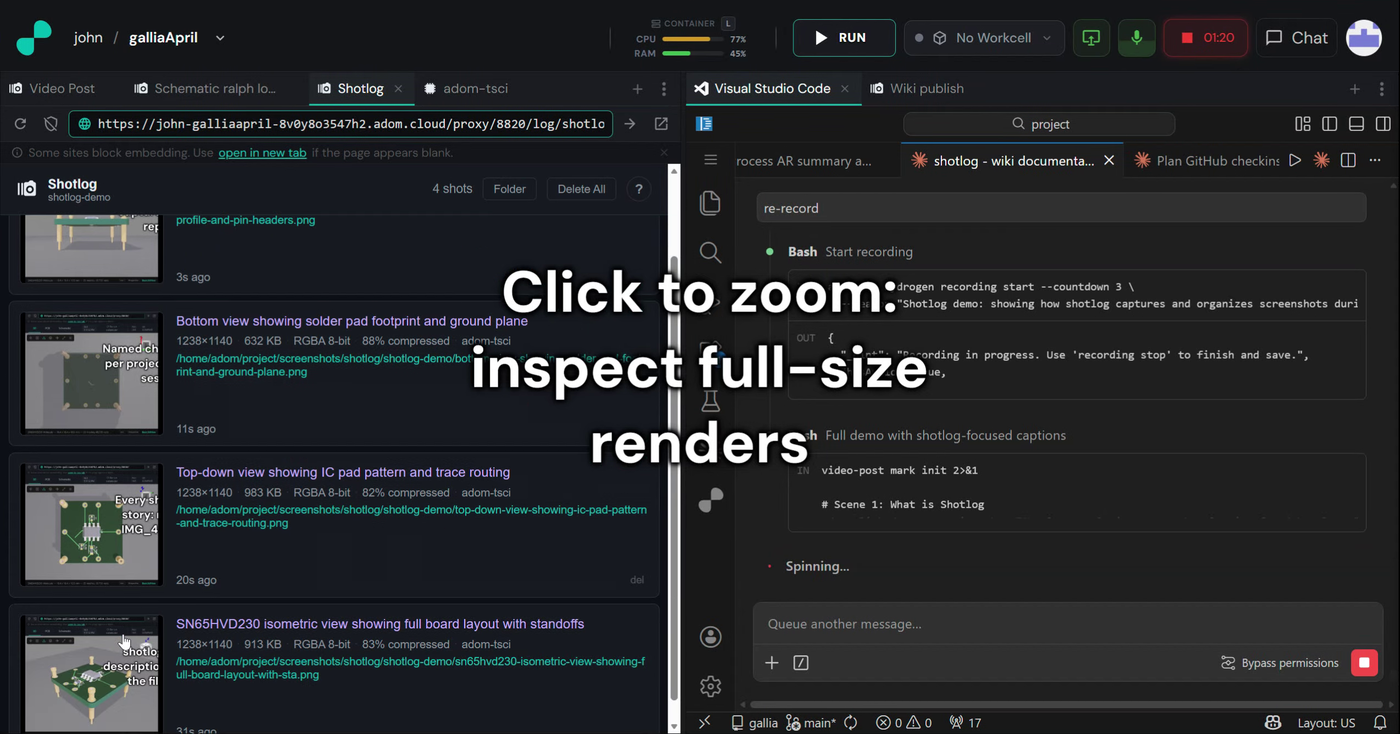Viewport: 1400px width, 734px height.
Task: Switch to the Wiki publish tab
Action: [x=917, y=89]
